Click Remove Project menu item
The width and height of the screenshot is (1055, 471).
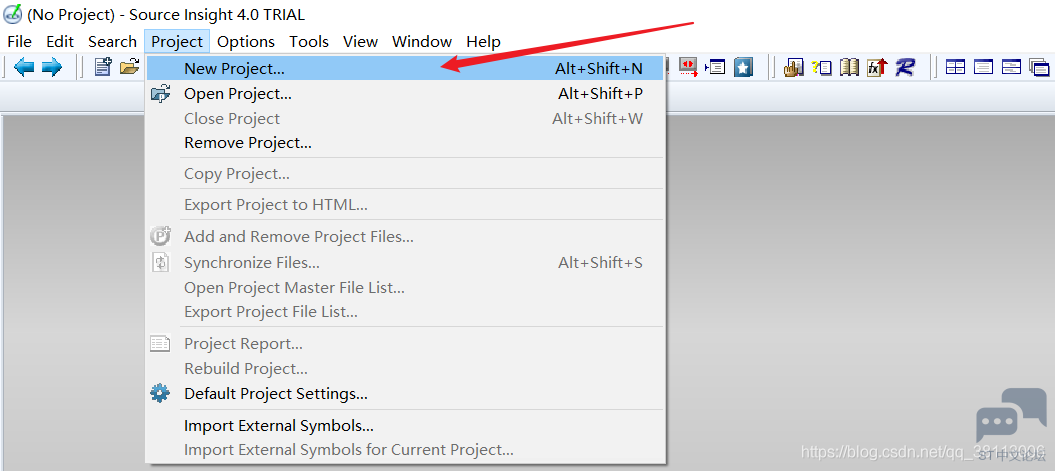247,143
